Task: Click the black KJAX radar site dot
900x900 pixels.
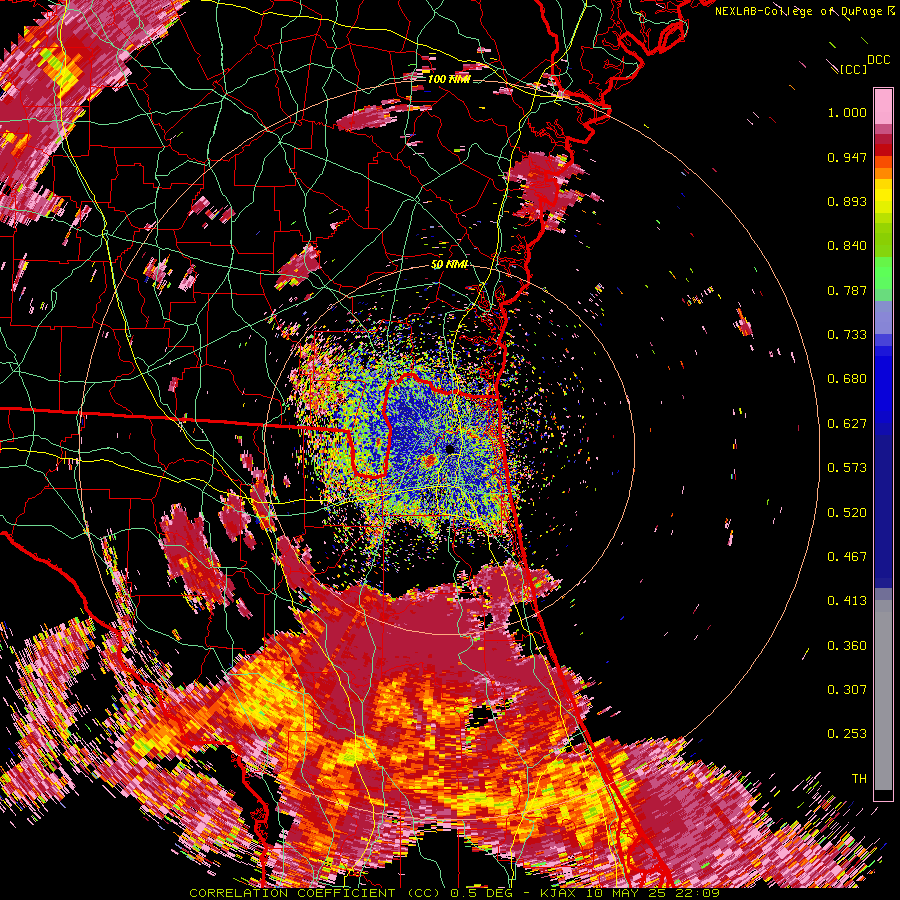Action: coord(451,449)
